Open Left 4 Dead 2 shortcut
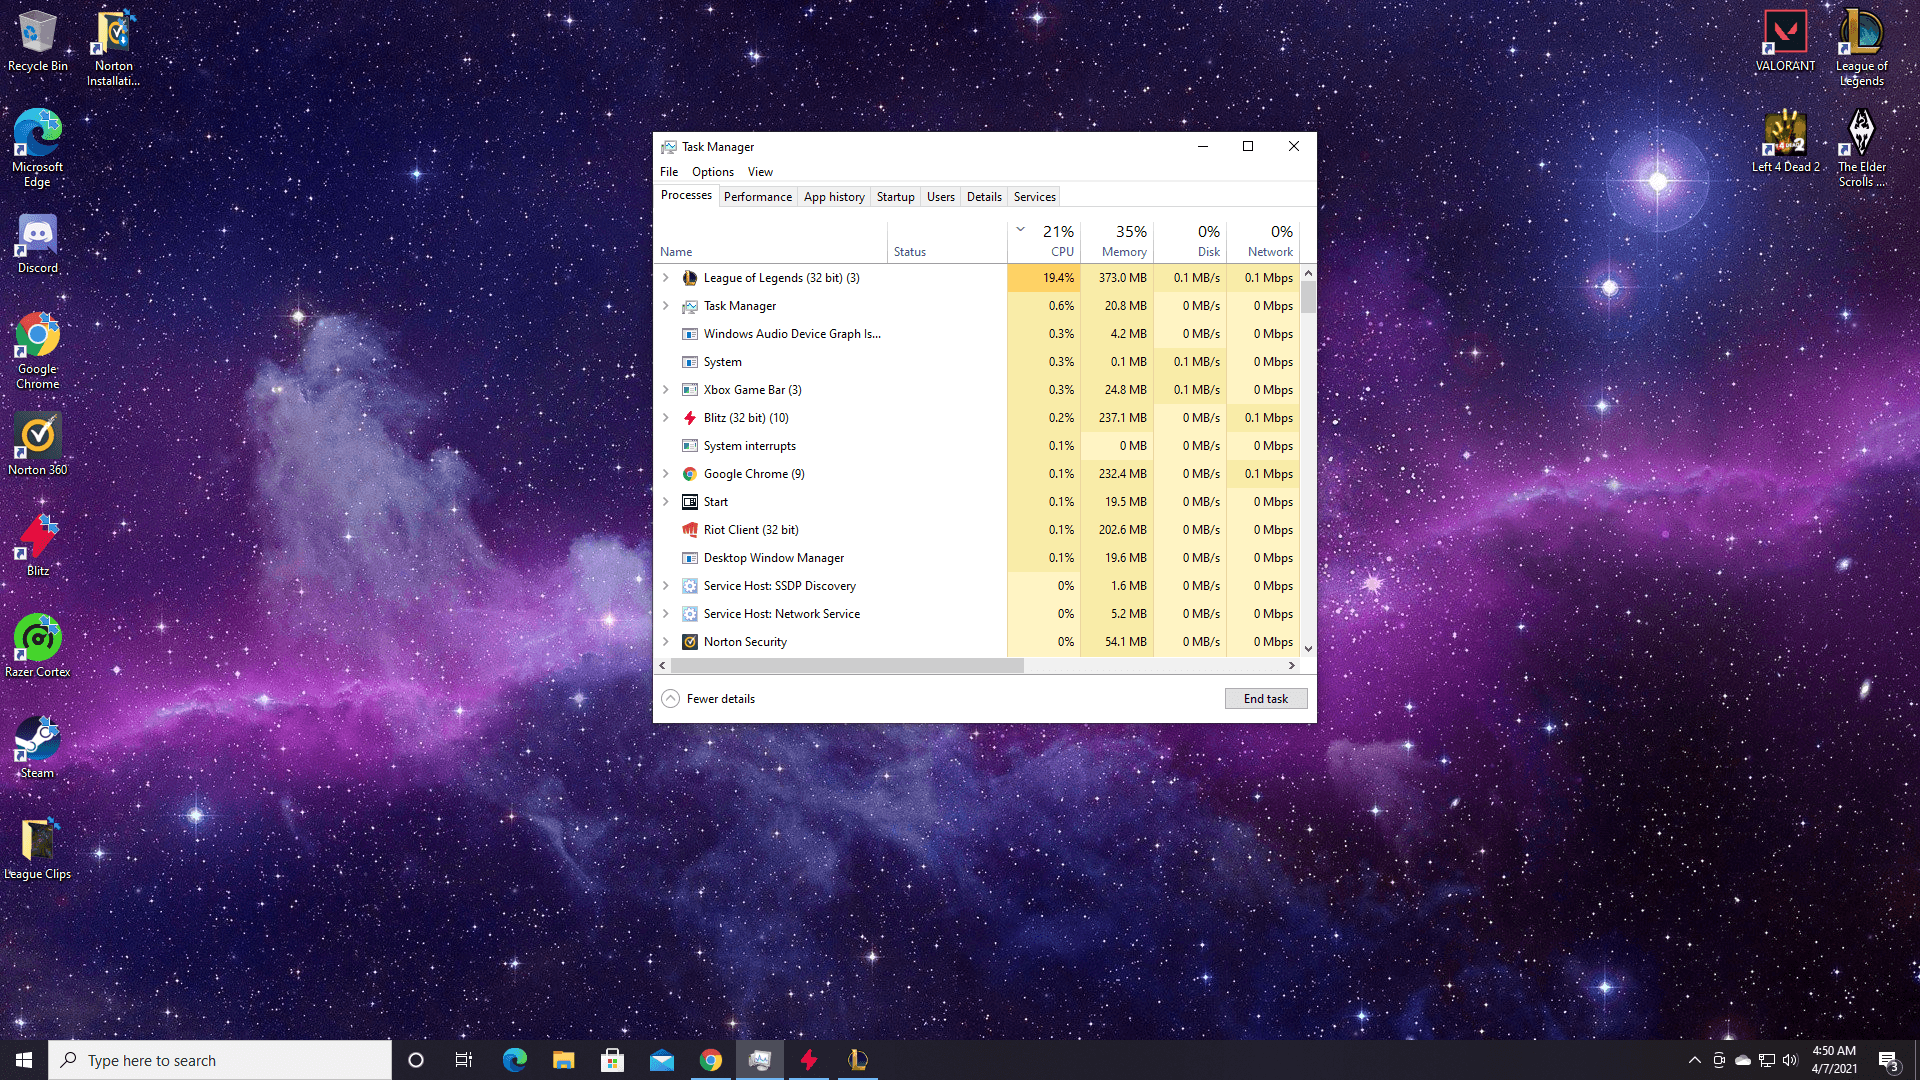Viewport: 1920px width, 1080px height. tap(1785, 142)
